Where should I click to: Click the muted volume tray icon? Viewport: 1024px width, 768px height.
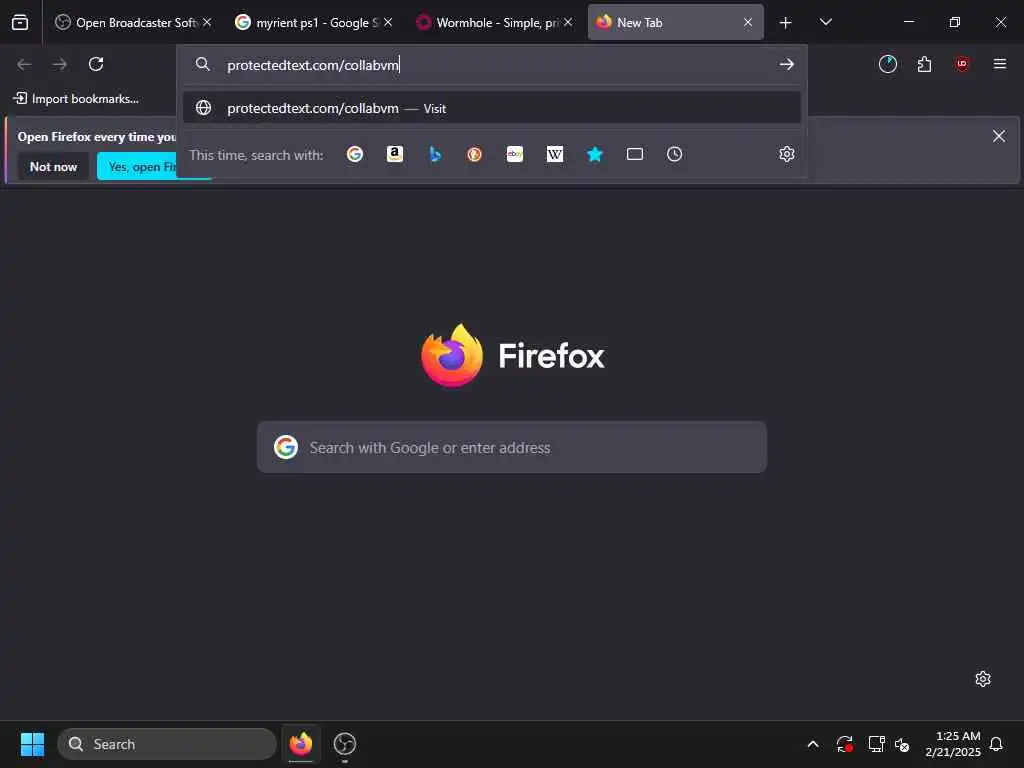click(903, 744)
